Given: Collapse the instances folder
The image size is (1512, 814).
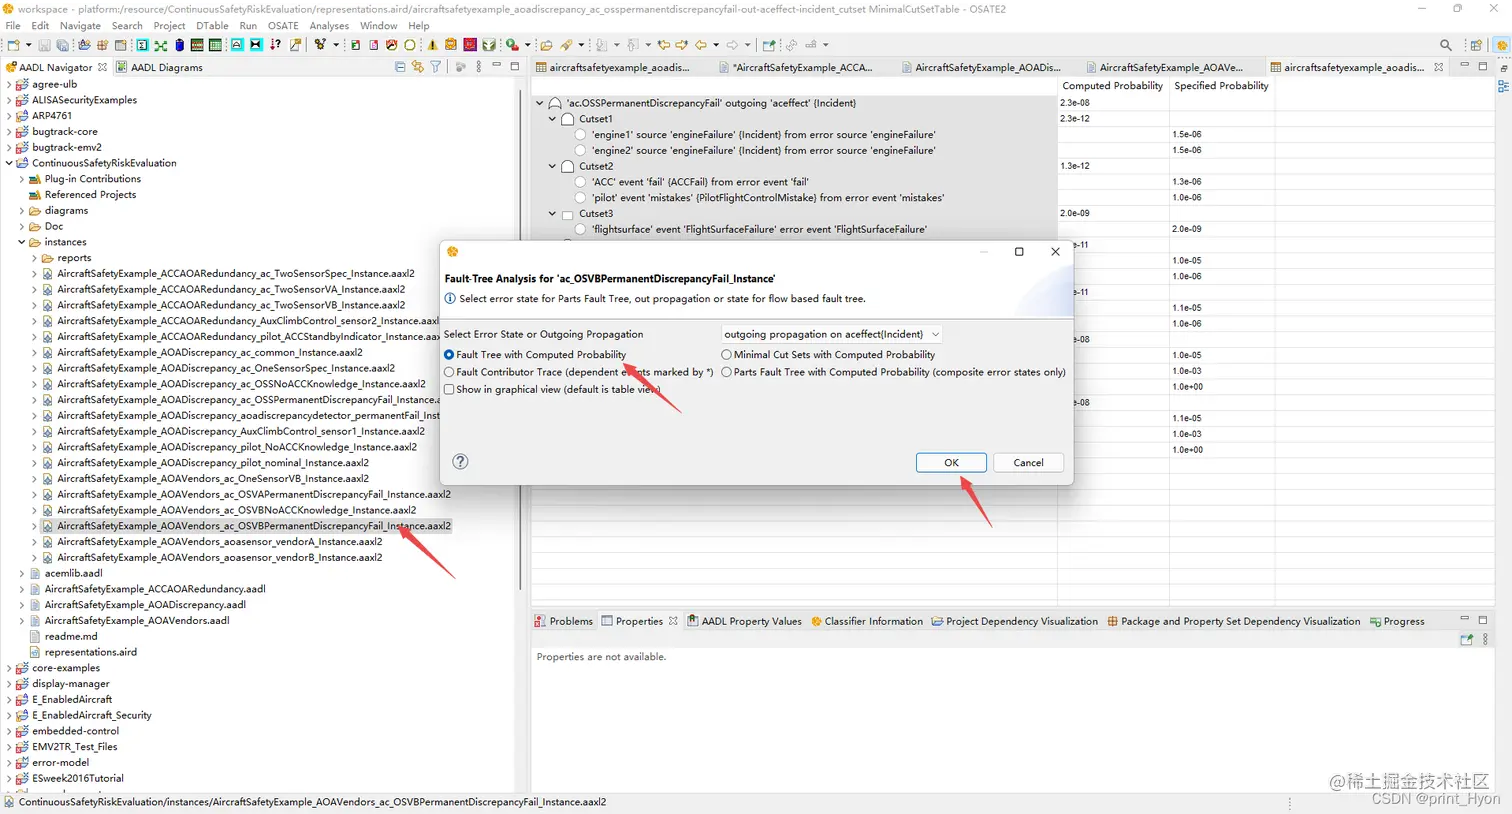Looking at the screenshot, I should [x=22, y=242].
